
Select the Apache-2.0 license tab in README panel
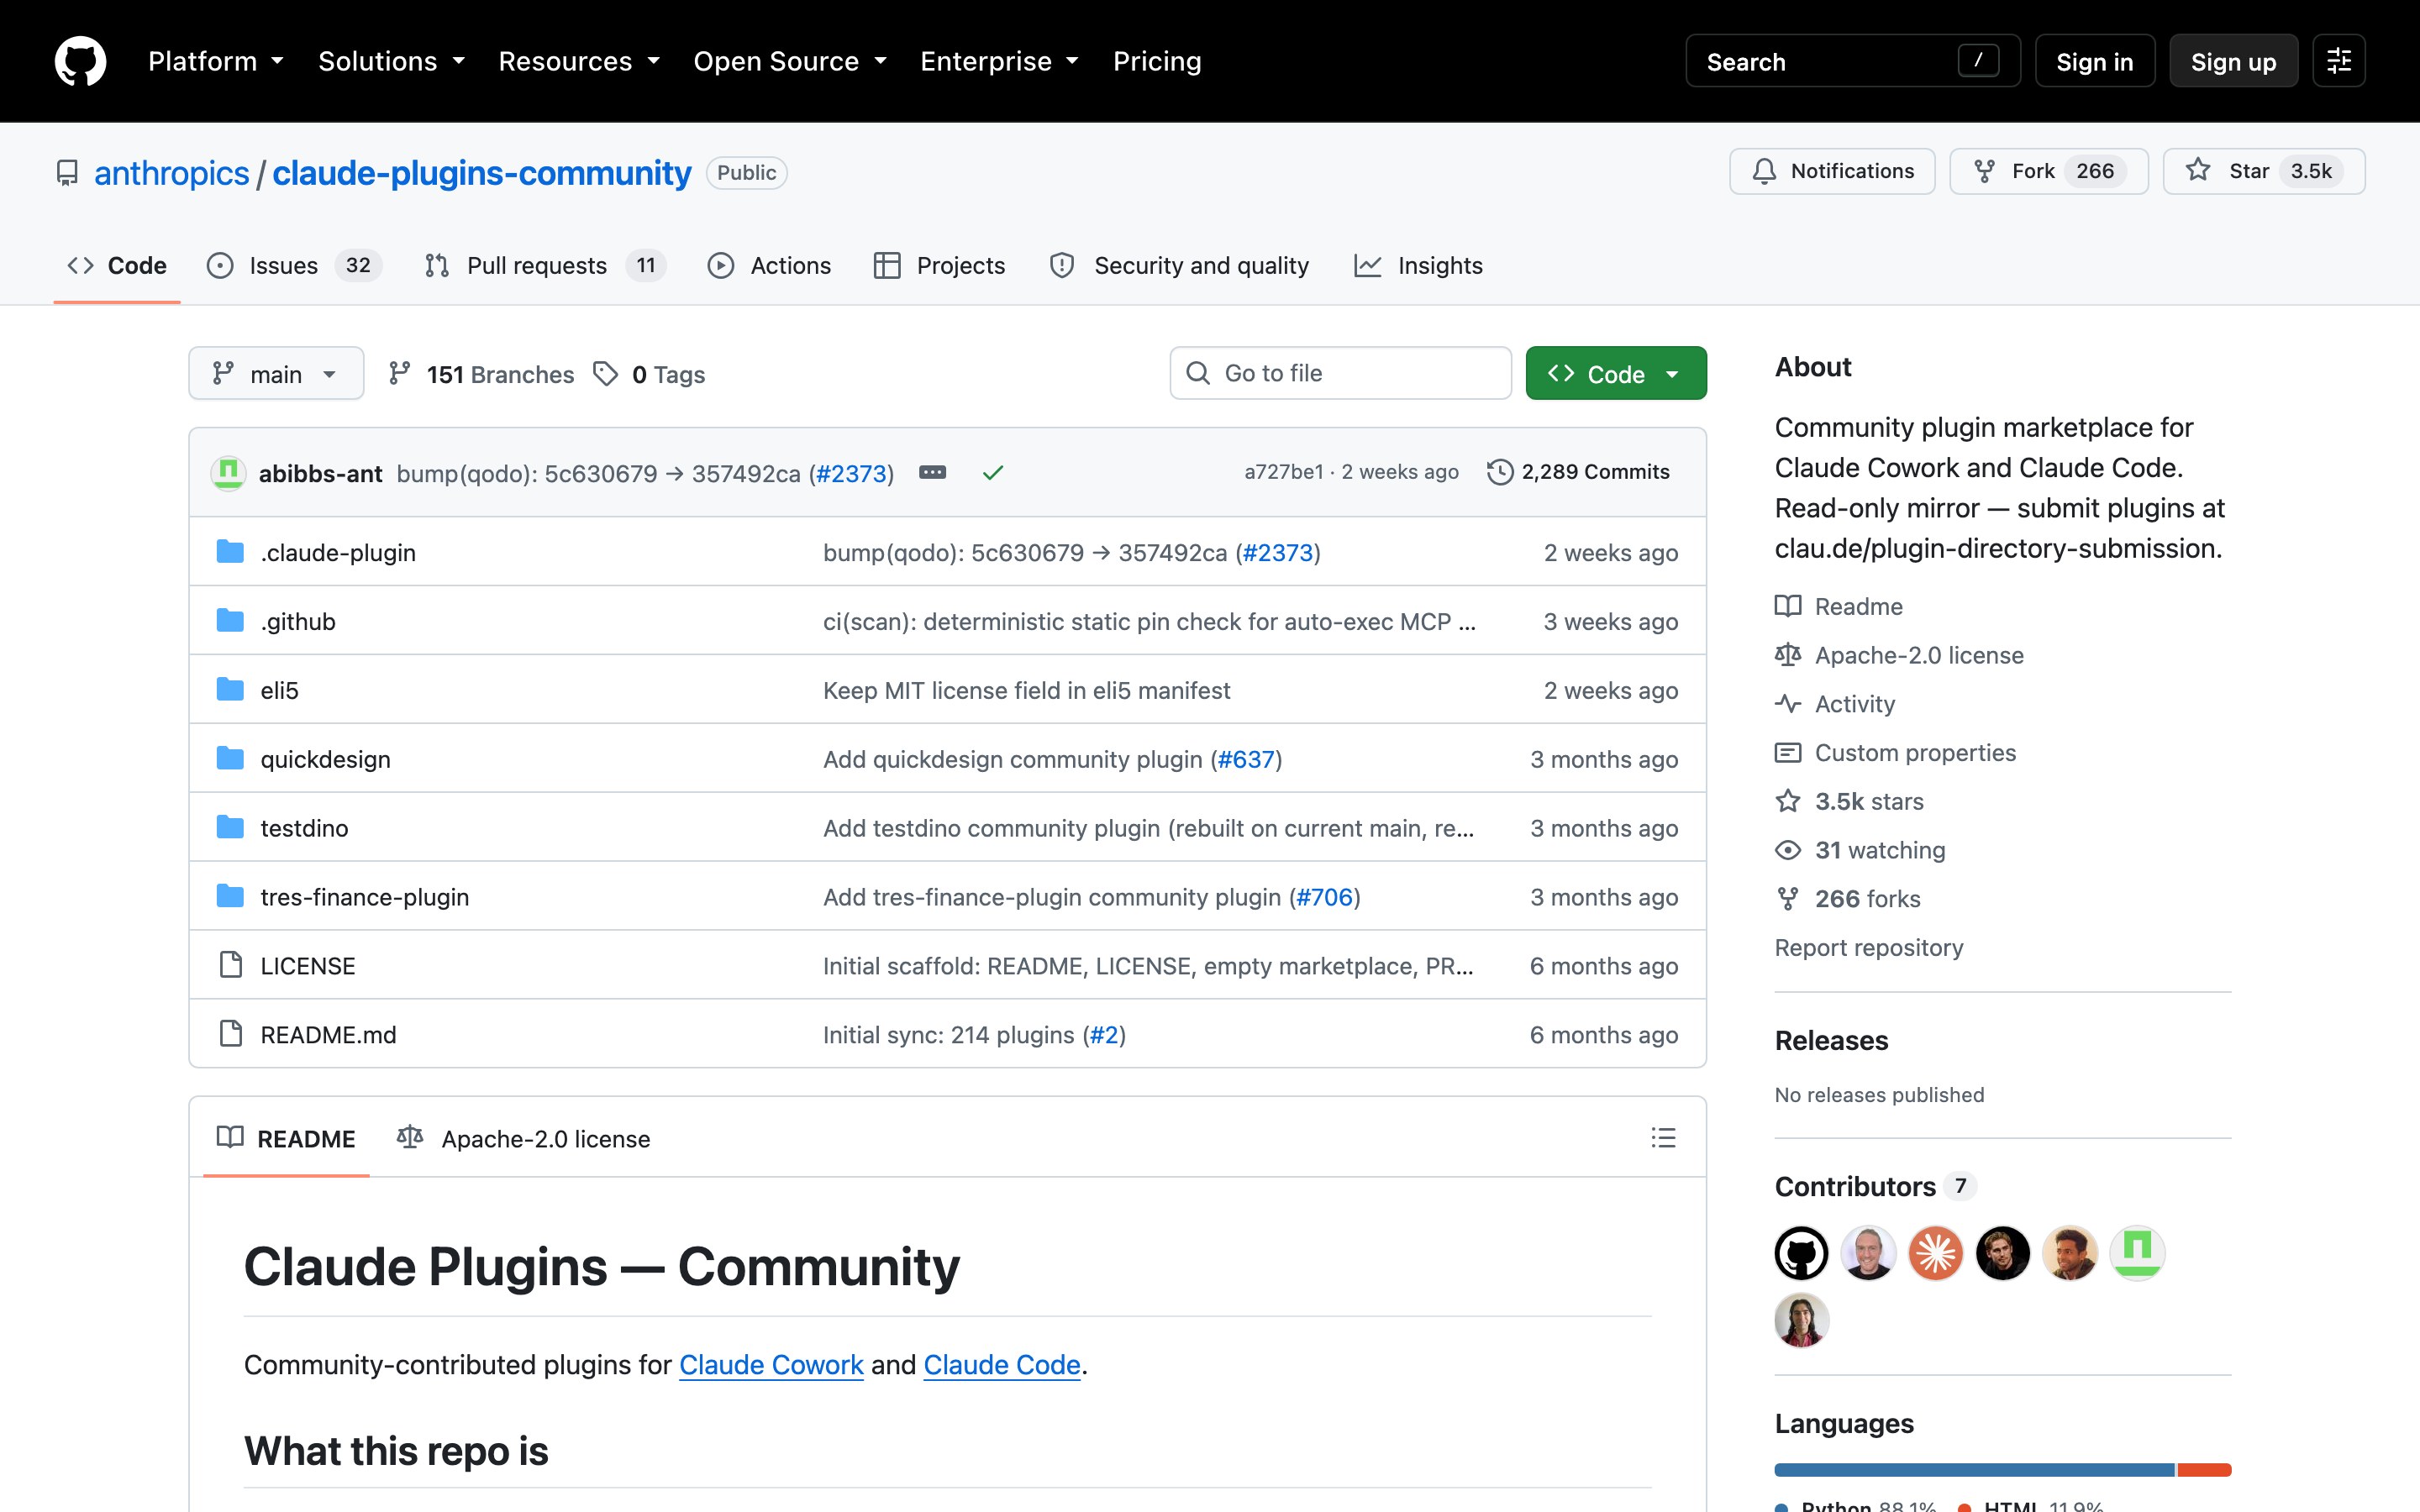pos(523,1138)
